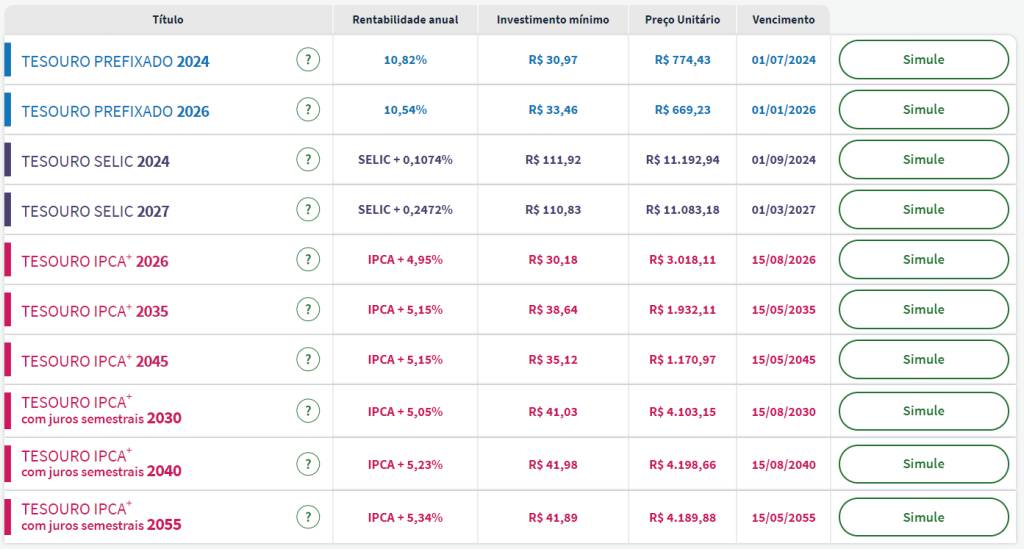The width and height of the screenshot is (1024, 549).
Task: Open question mark for Tesouro IPCA+ 2035
Action: click(308, 310)
